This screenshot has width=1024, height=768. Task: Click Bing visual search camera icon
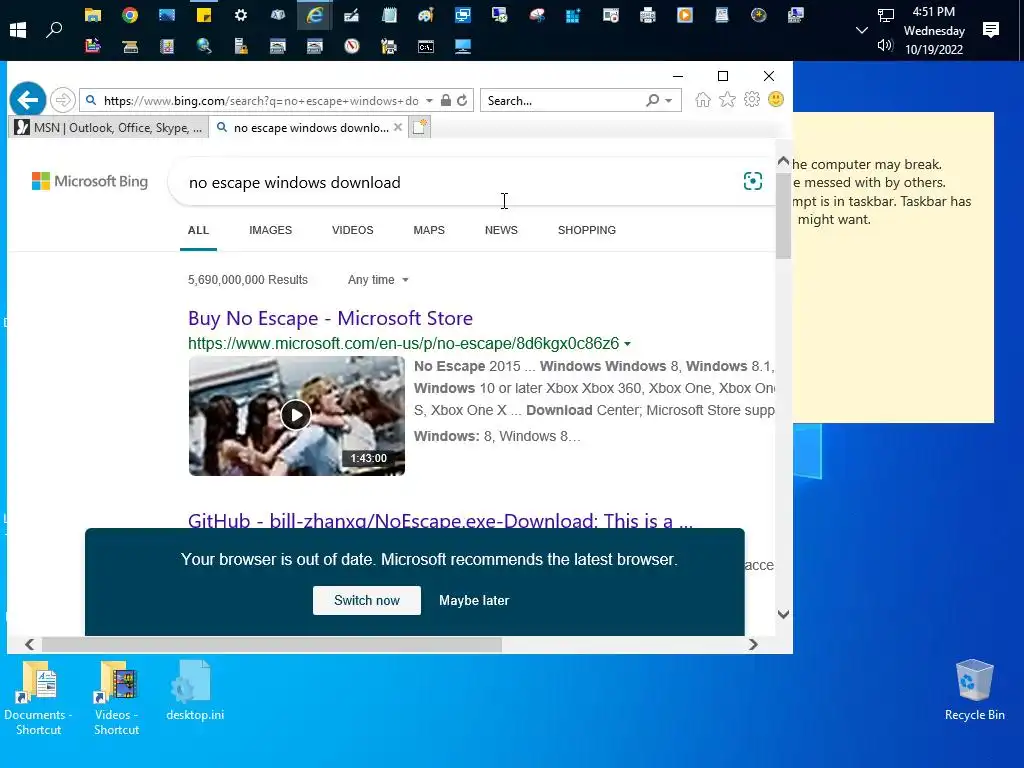tap(753, 181)
